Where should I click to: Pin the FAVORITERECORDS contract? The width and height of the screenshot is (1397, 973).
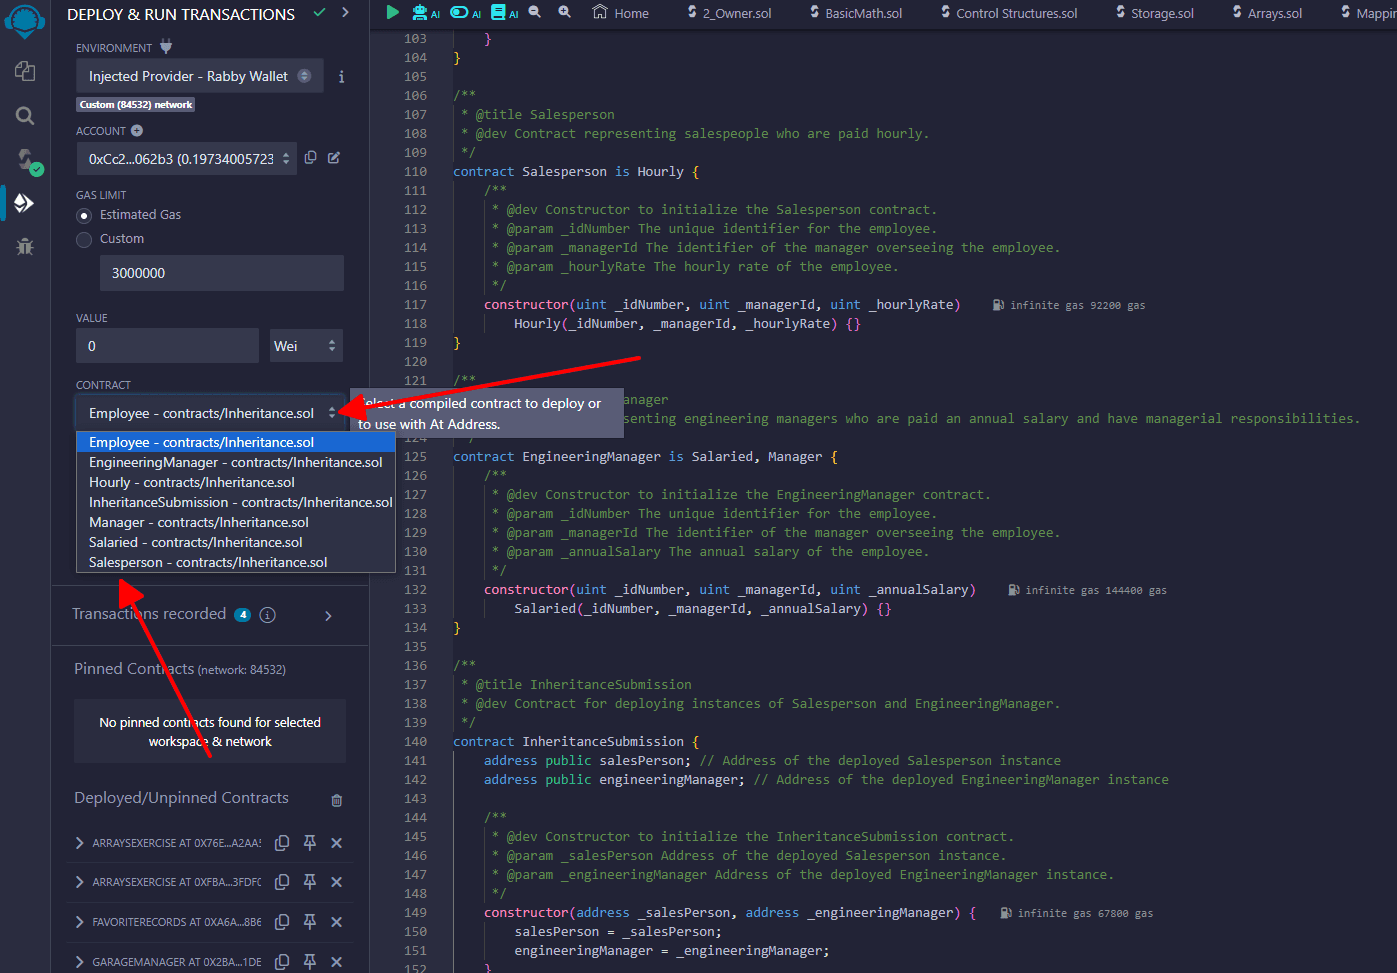310,922
